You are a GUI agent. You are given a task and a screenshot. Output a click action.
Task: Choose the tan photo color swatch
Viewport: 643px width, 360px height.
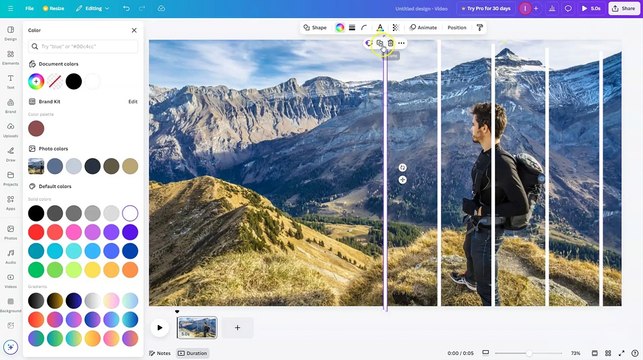[x=130, y=166]
